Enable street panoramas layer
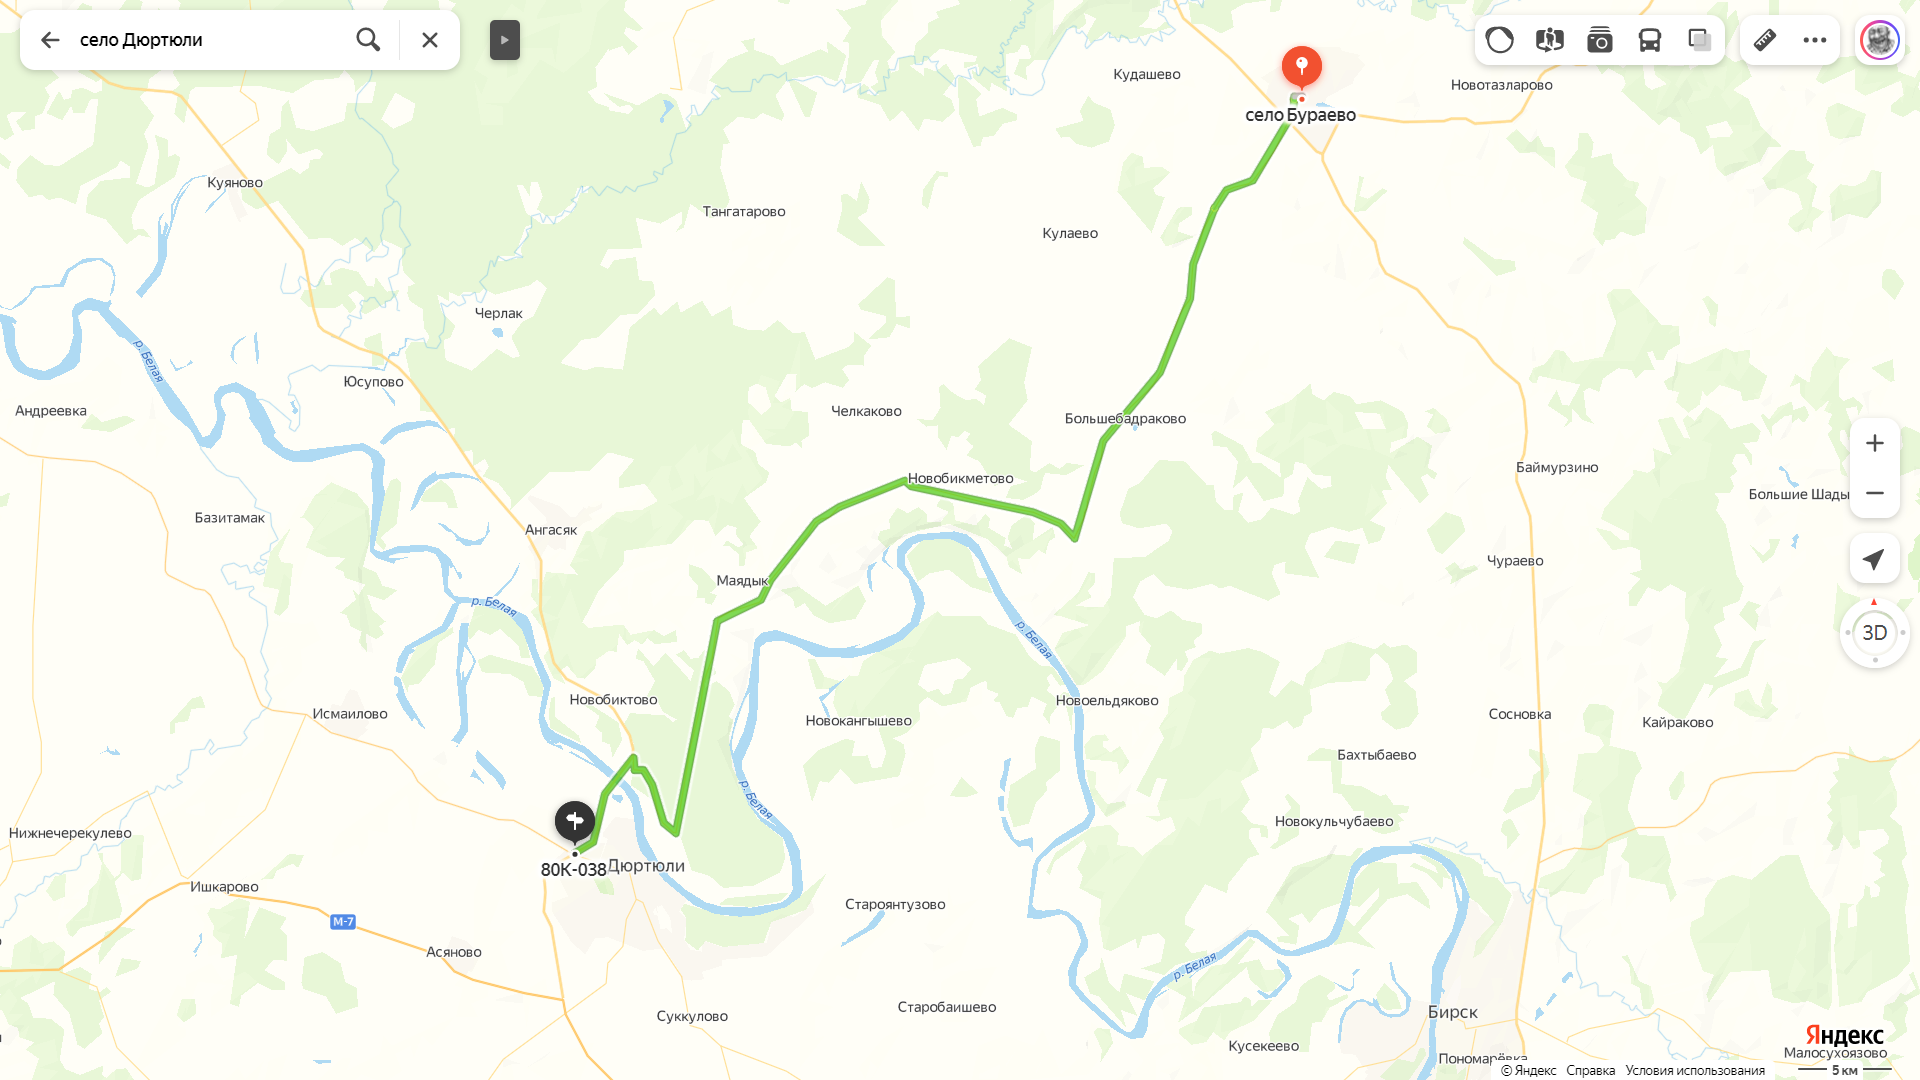1920x1080 pixels. (1550, 40)
